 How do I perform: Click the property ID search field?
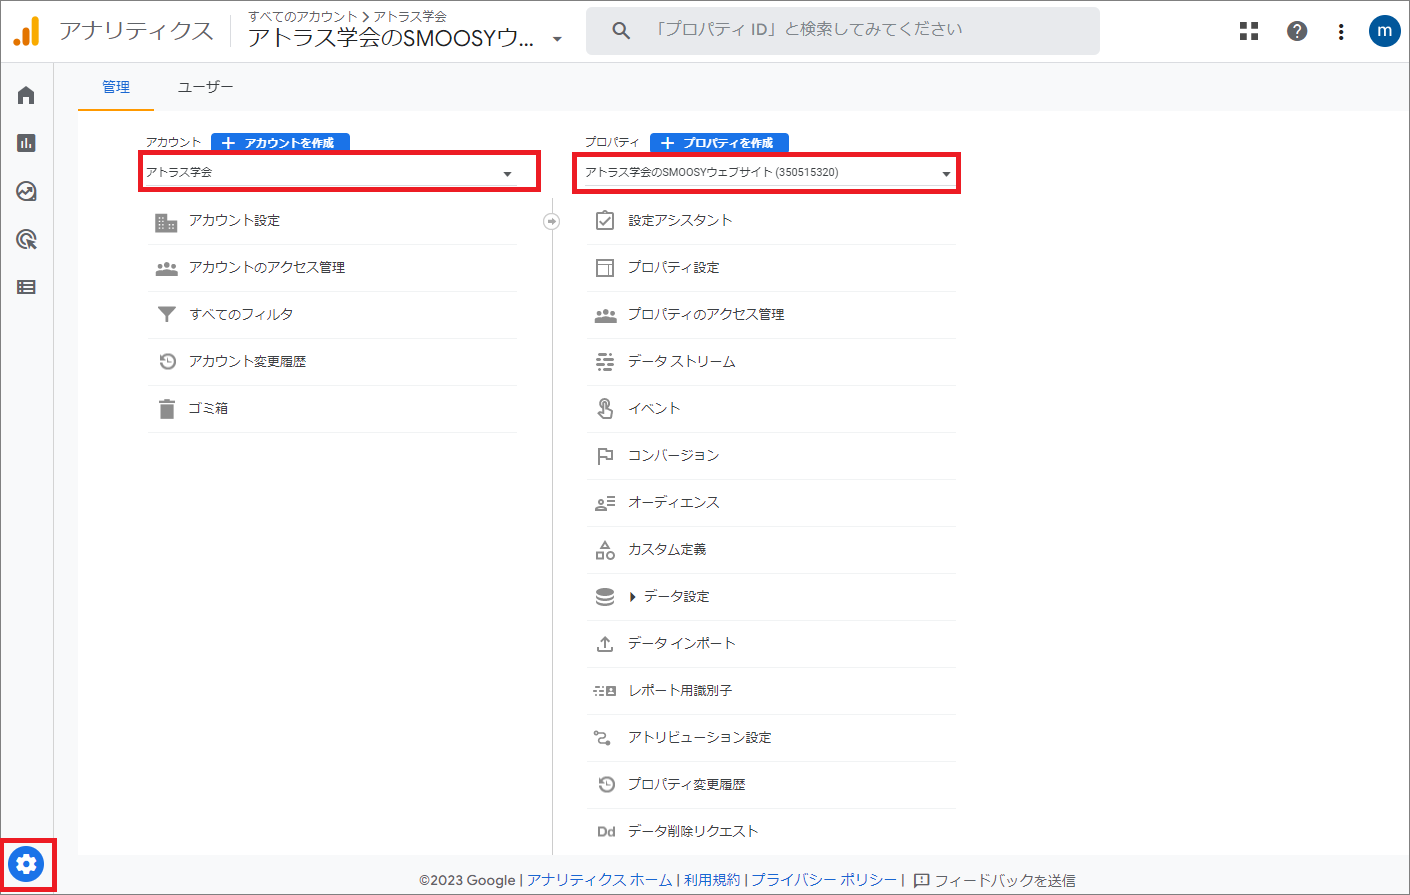[x=843, y=31]
